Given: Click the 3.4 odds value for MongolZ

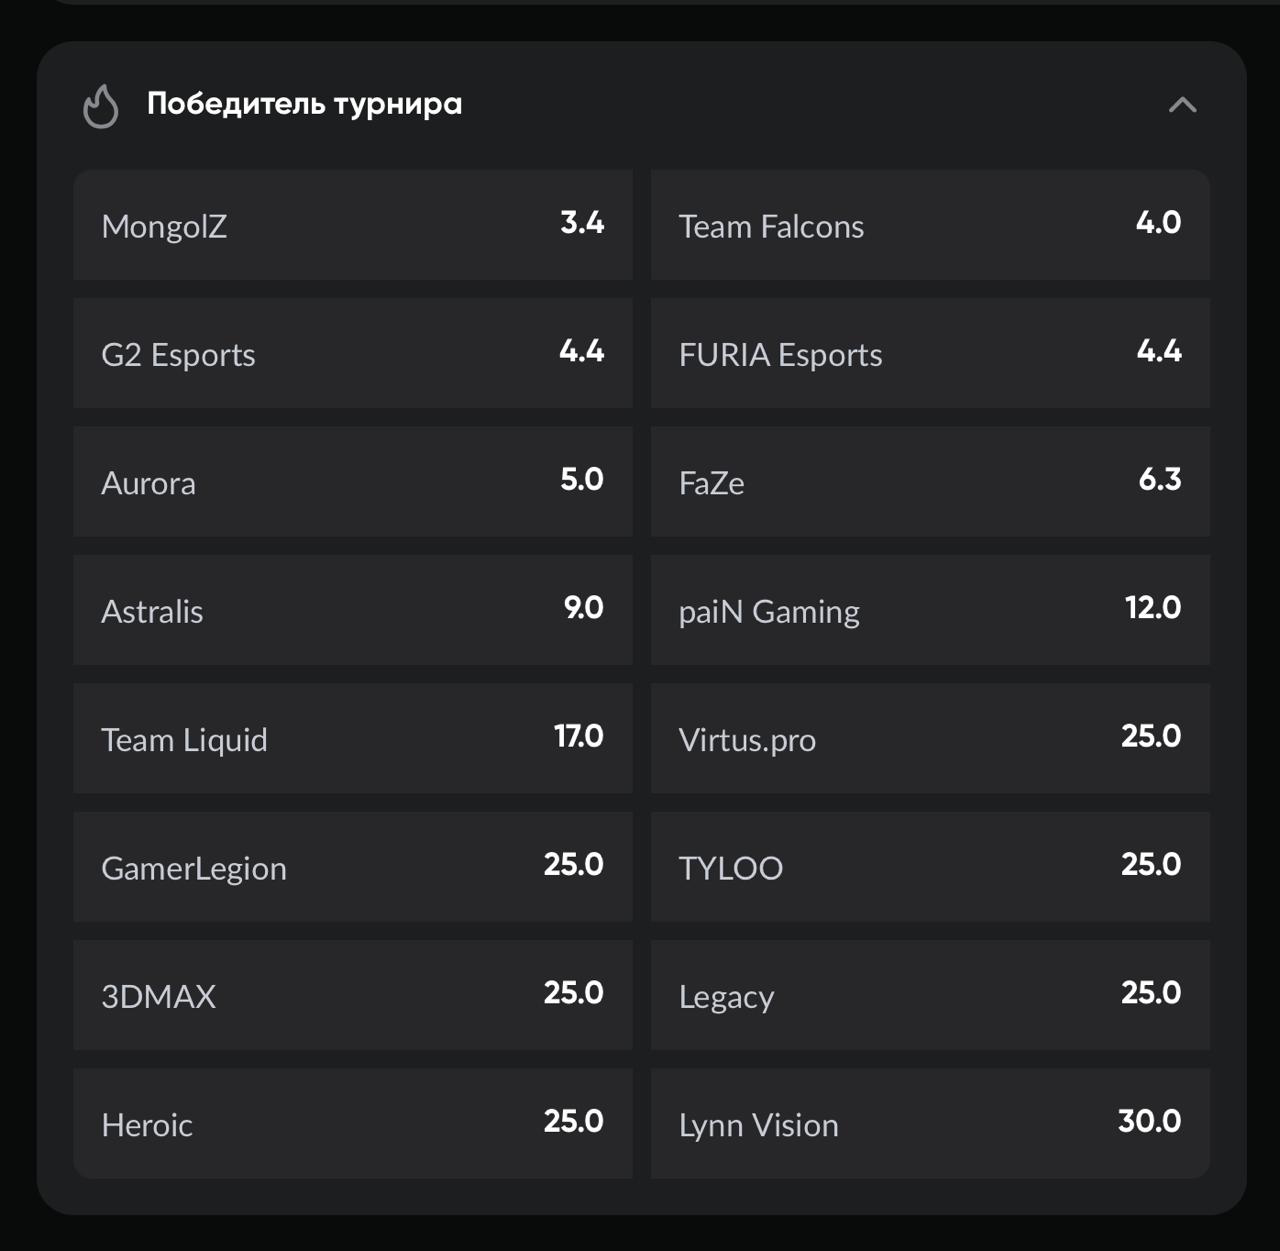Looking at the screenshot, I should (x=582, y=222).
